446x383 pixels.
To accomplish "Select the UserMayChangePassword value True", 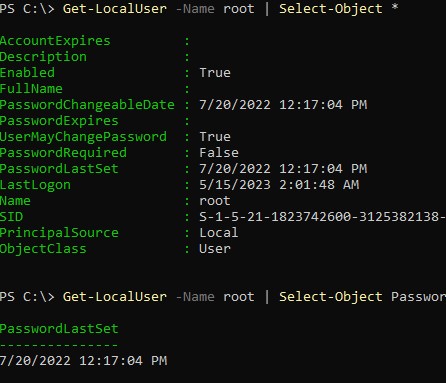I will [x=215, y=137].
